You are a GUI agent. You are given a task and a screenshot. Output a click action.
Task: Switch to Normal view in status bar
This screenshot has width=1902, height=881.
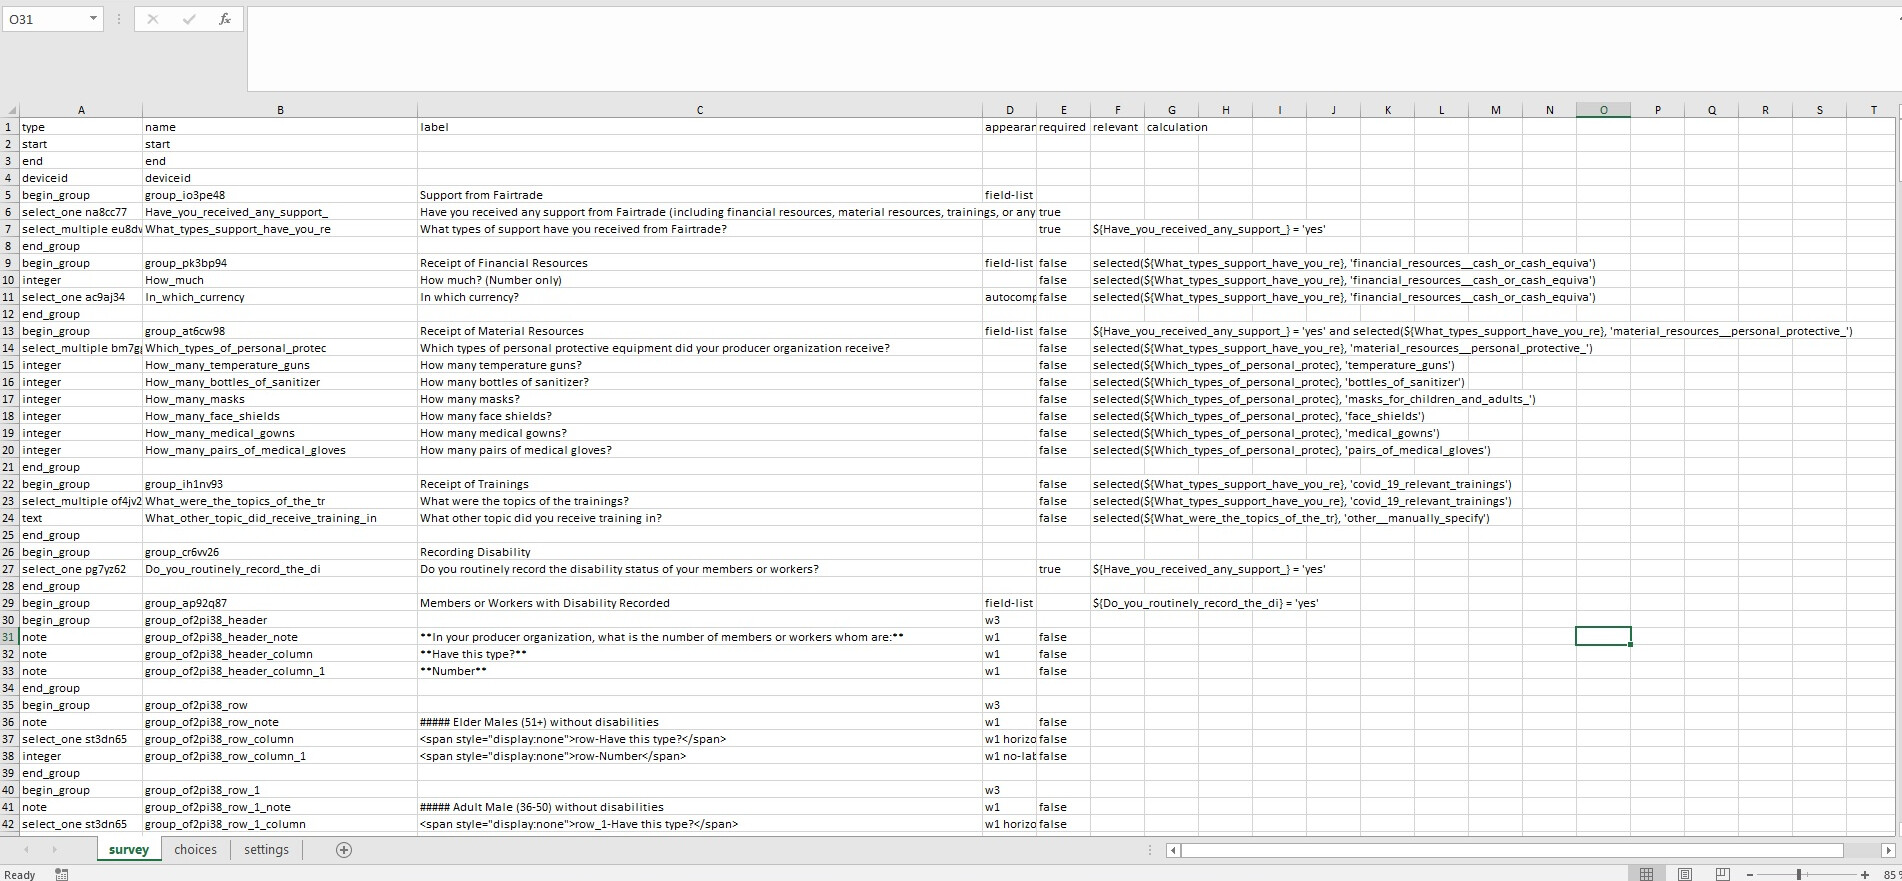(1646, 874)
